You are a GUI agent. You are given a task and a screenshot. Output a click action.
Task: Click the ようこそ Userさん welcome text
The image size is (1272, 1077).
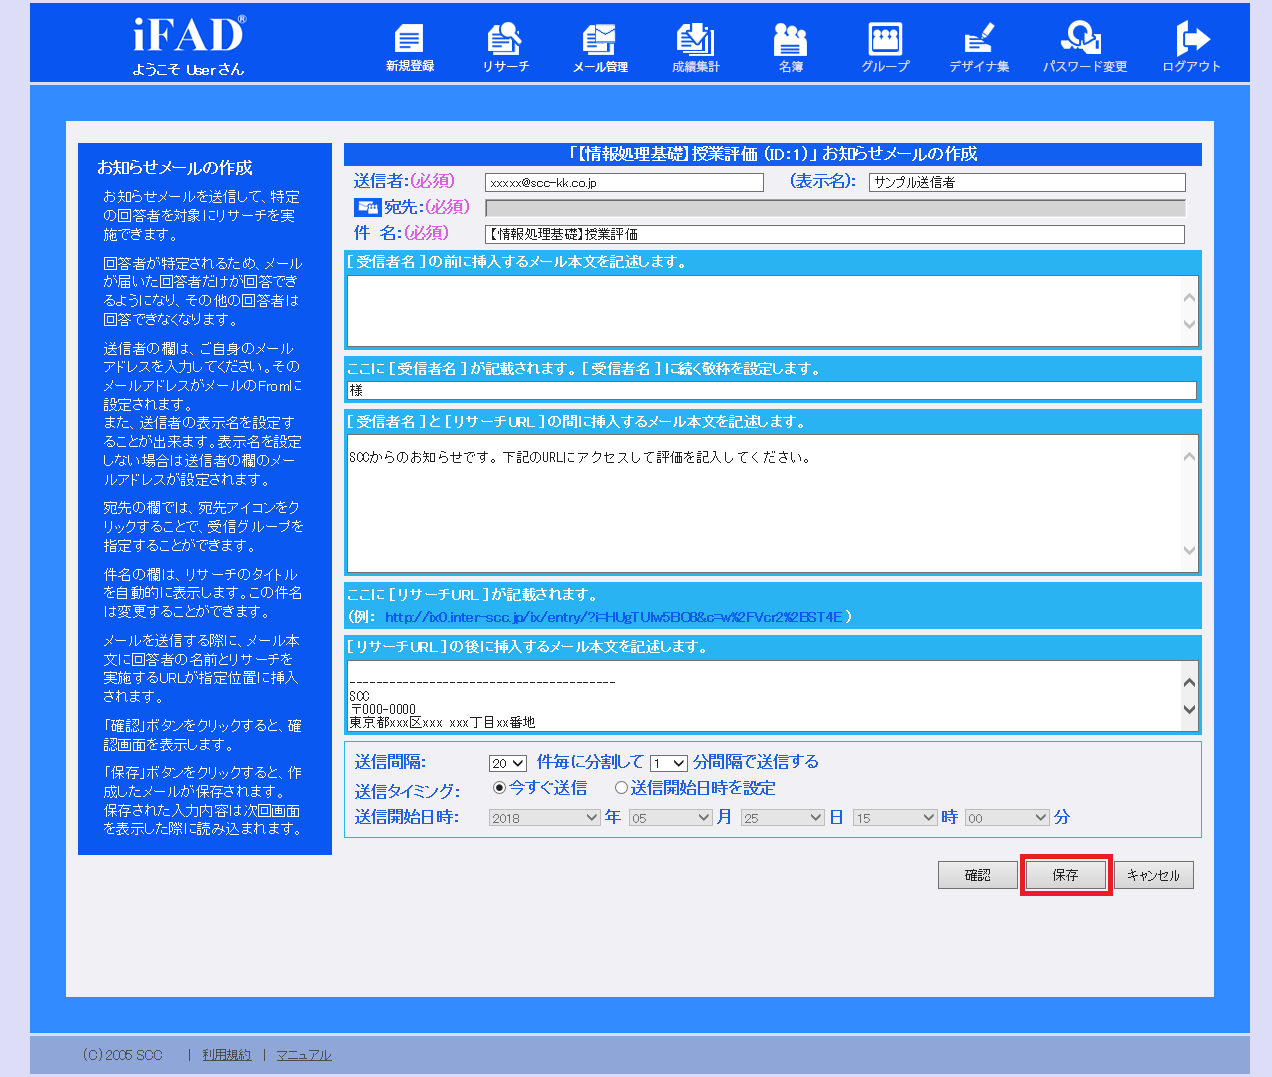[x=188, y=70]
